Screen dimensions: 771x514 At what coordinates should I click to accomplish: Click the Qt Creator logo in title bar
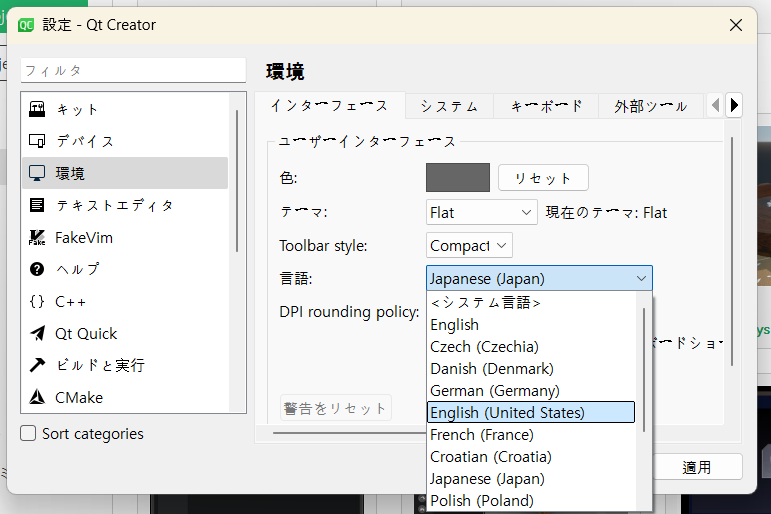click(x=26, y=25)
